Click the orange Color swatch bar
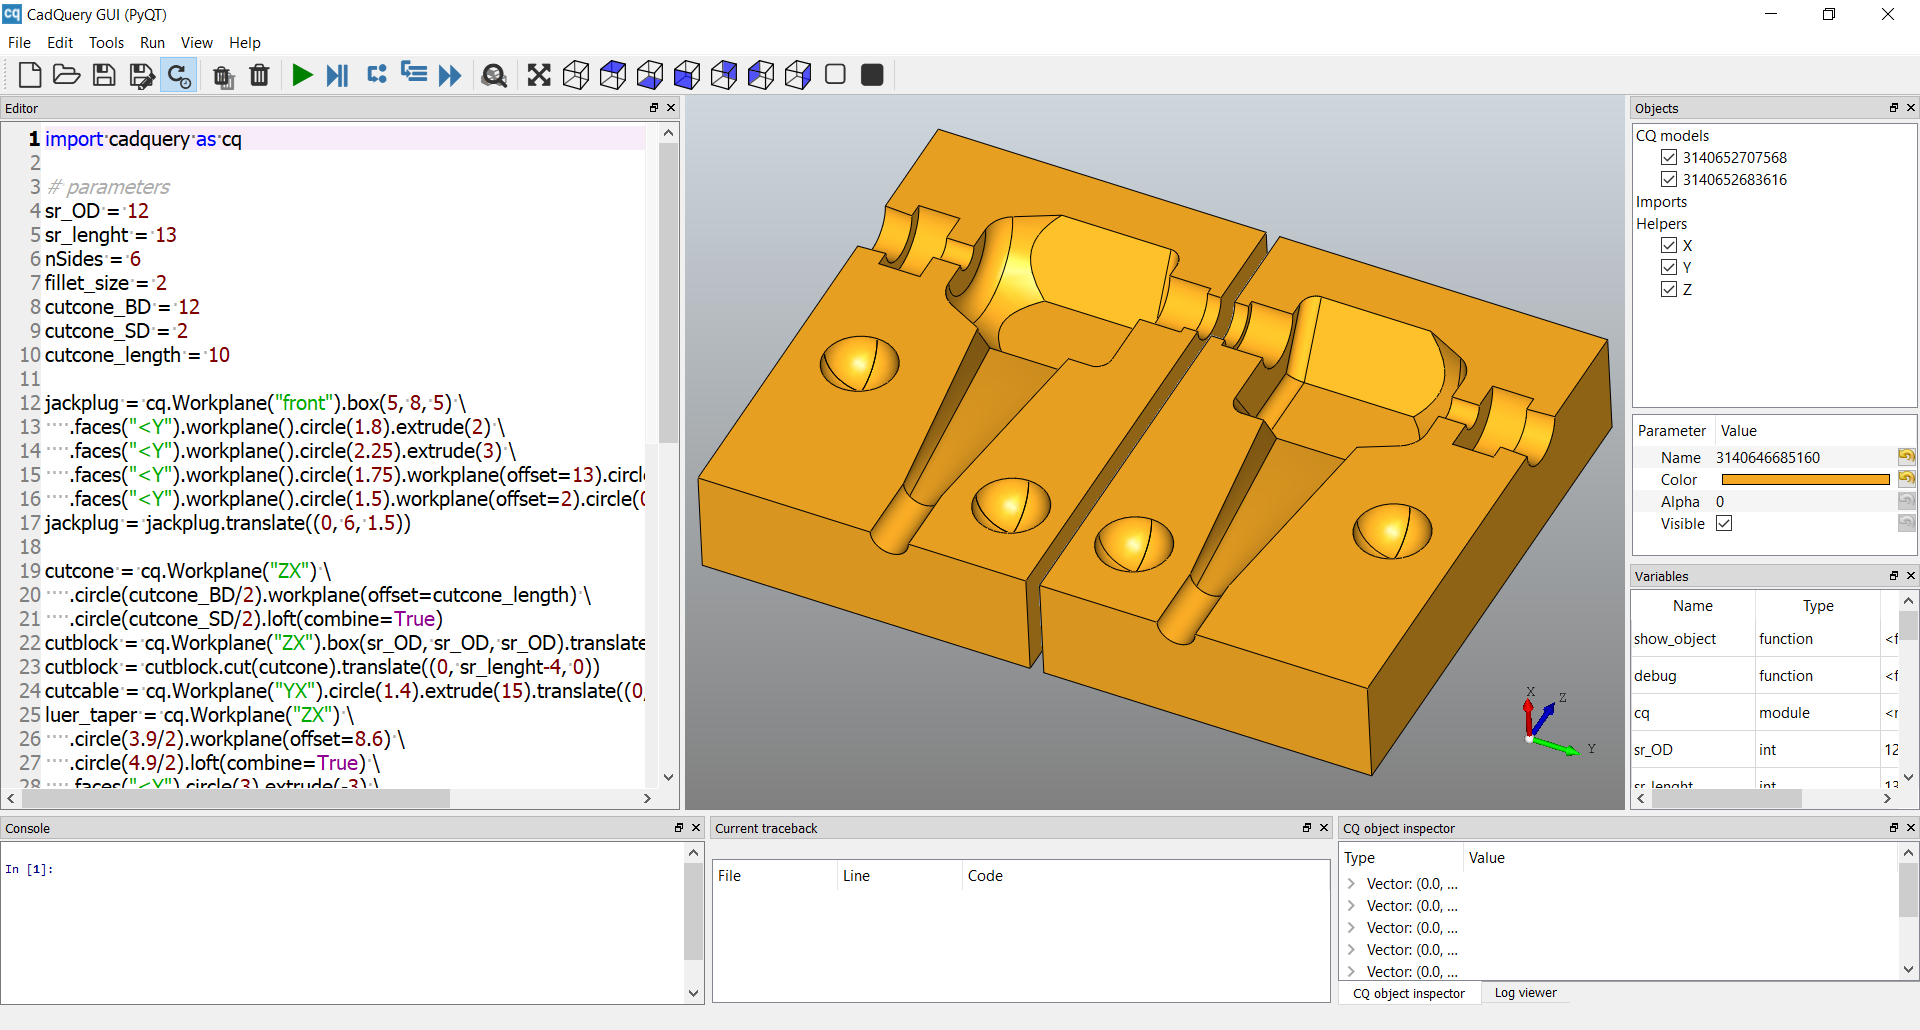The image size is (1920, 1030). click(x=1804, y=480)
